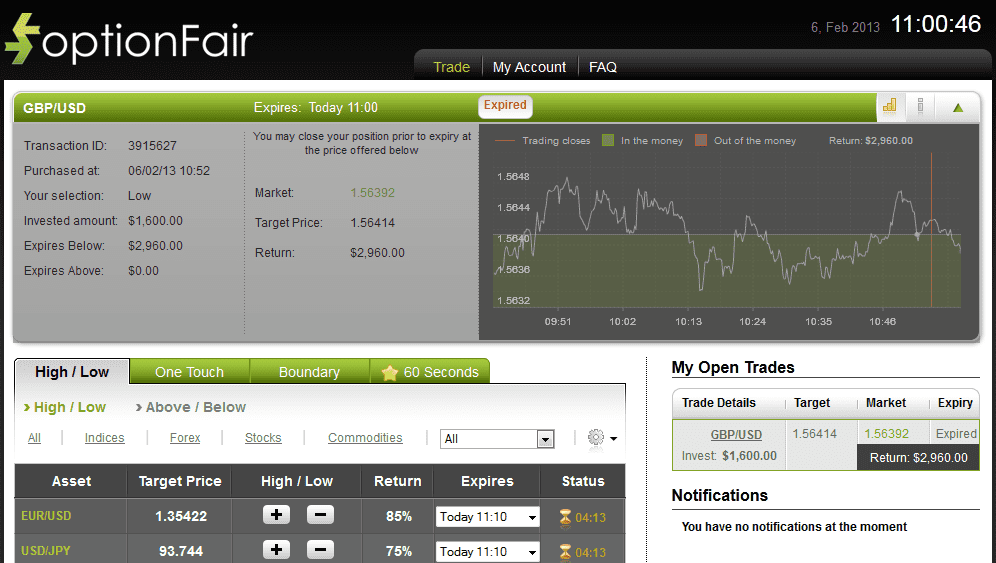Viewport: 996px width, 563px height.
Task: Open the FAQ menu
Action: coord(603,67)
